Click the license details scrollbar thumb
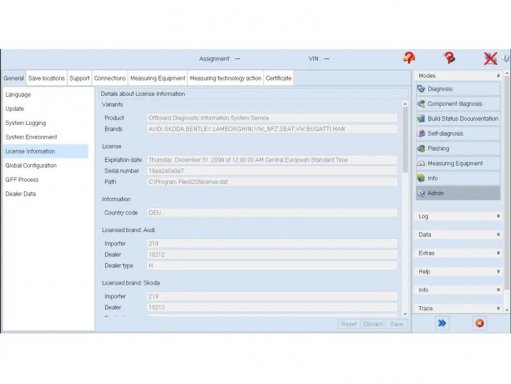511x384 pixels. [405, 140]
